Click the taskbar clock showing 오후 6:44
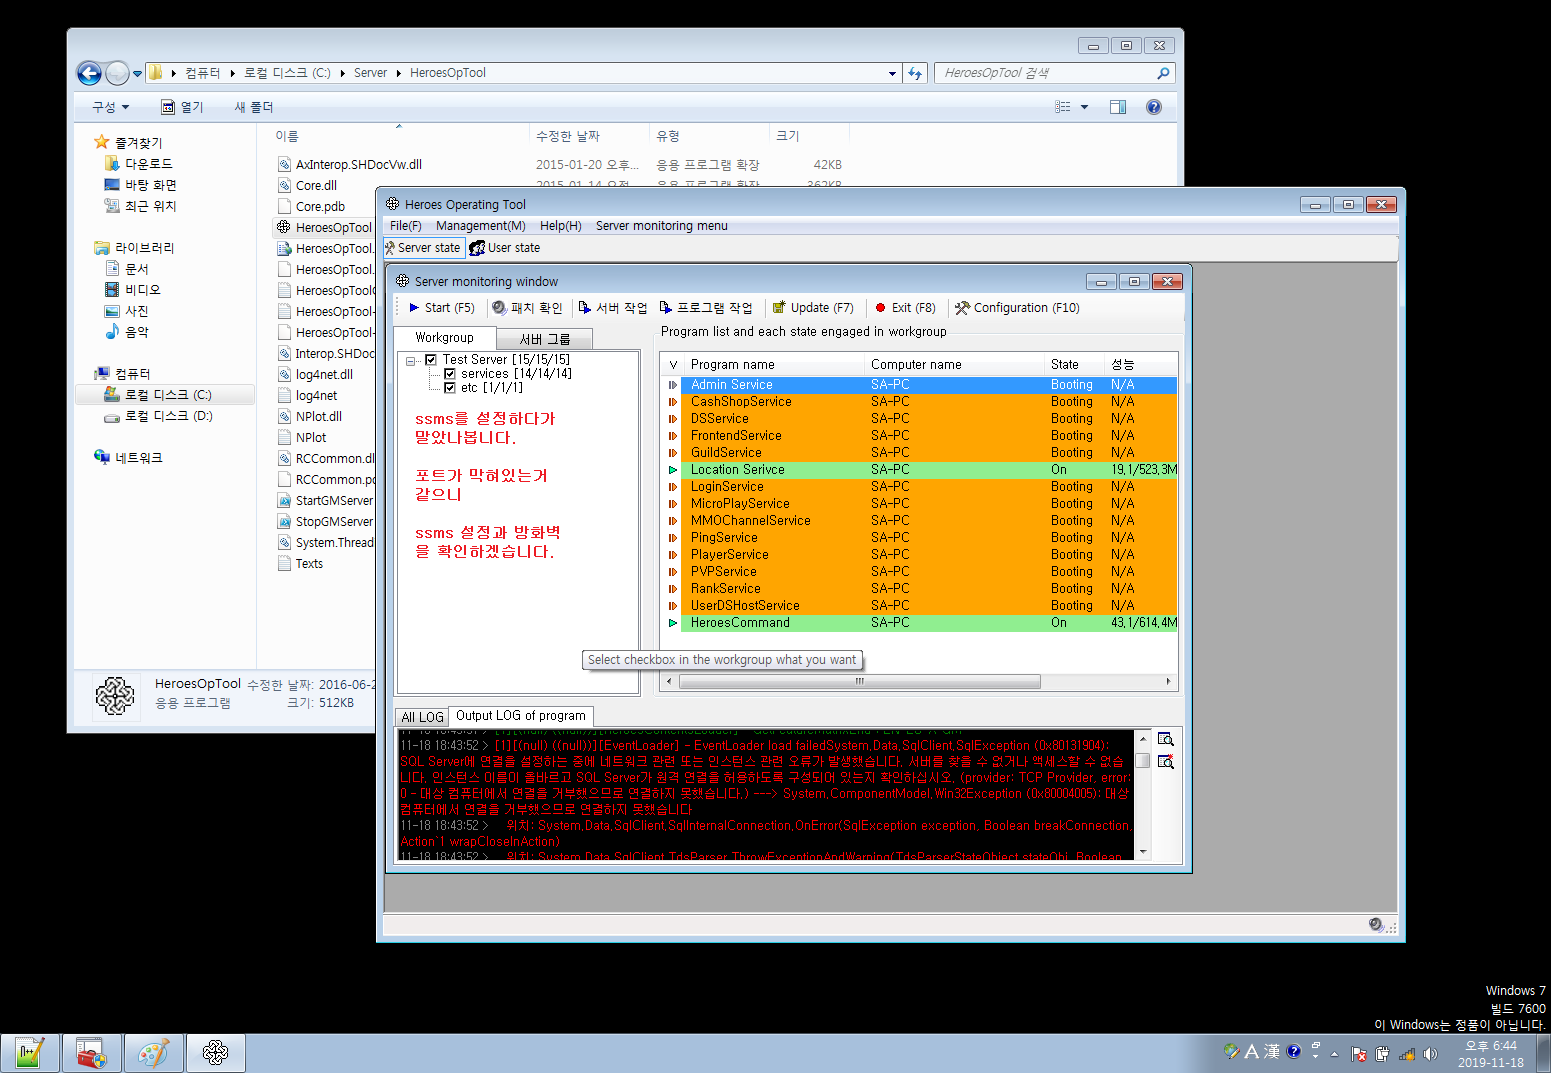Image resolution: width=1551 pixels, height=1073 pixels. point(1490,1053)
